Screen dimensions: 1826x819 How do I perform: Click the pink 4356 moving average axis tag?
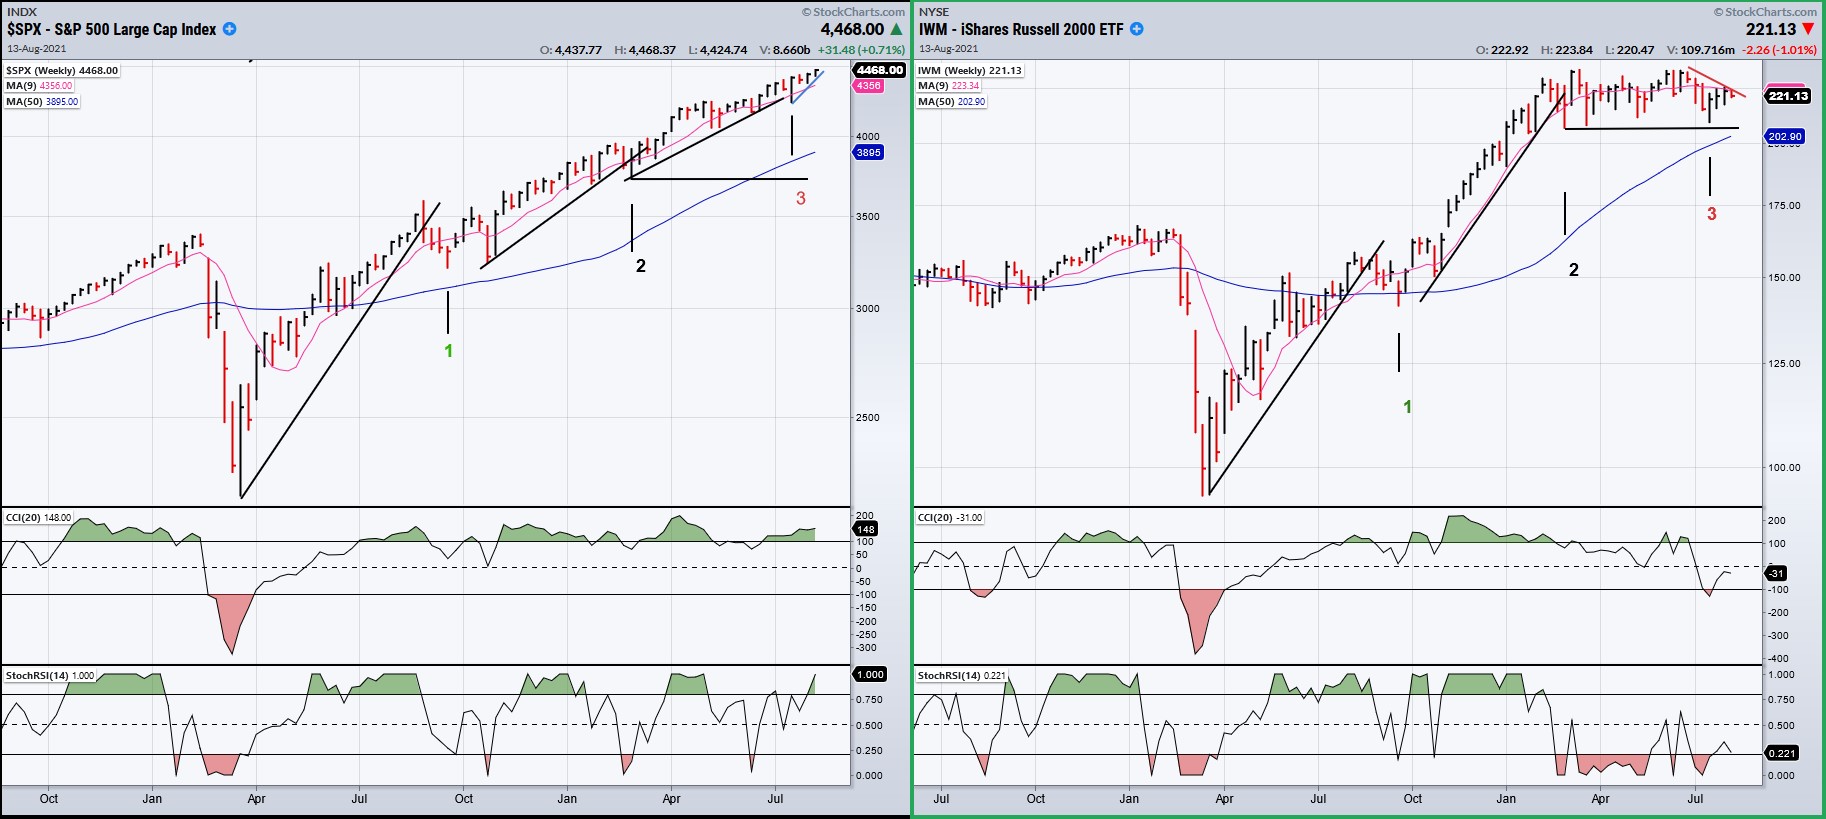point(868,86)
